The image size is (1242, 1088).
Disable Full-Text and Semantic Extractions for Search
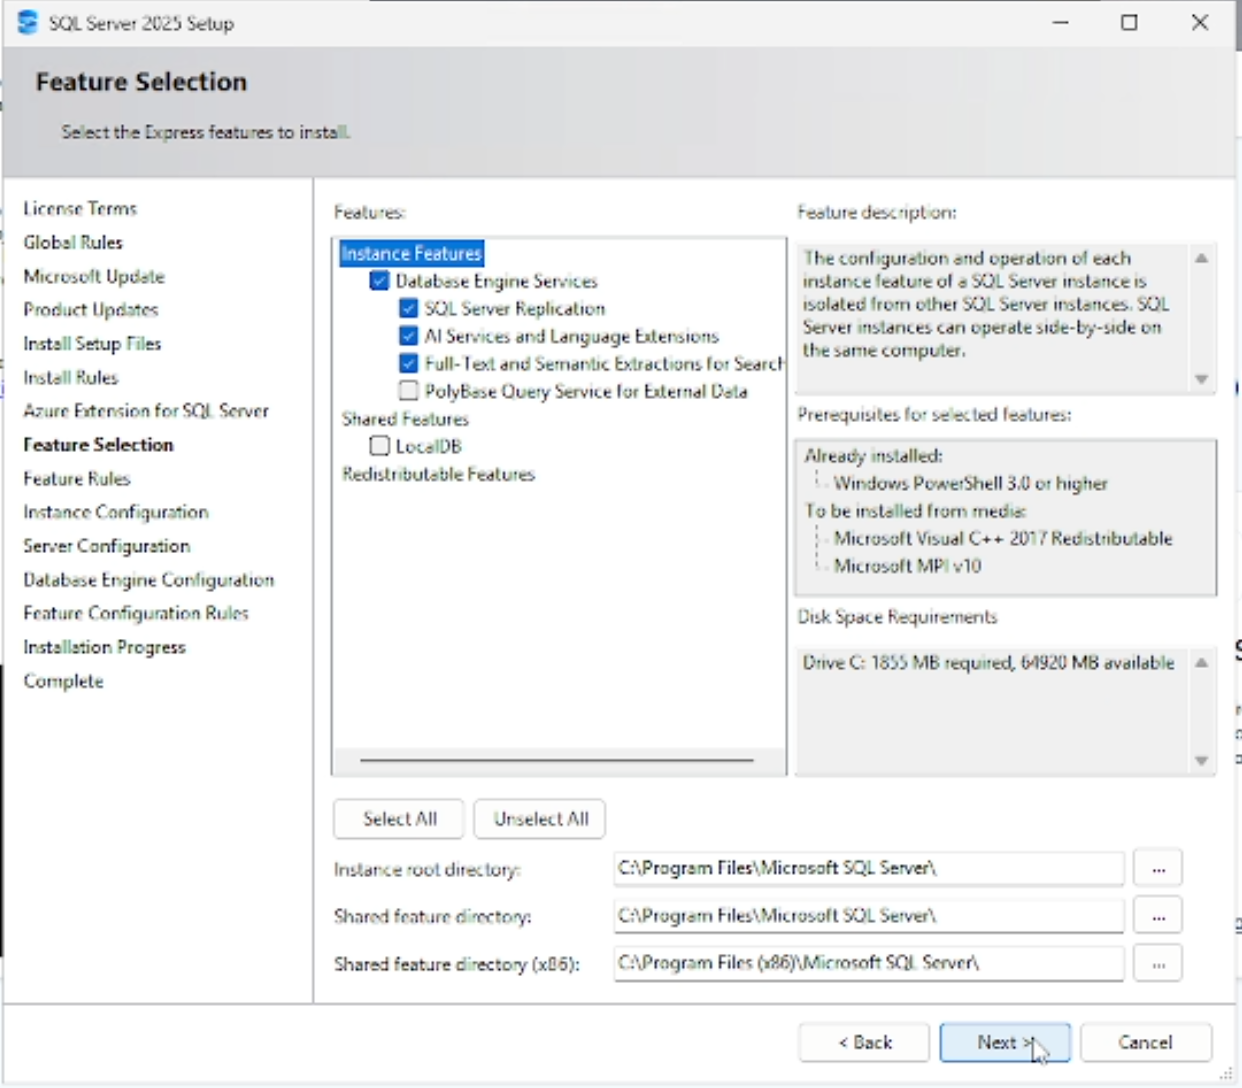tap(408, 363)
